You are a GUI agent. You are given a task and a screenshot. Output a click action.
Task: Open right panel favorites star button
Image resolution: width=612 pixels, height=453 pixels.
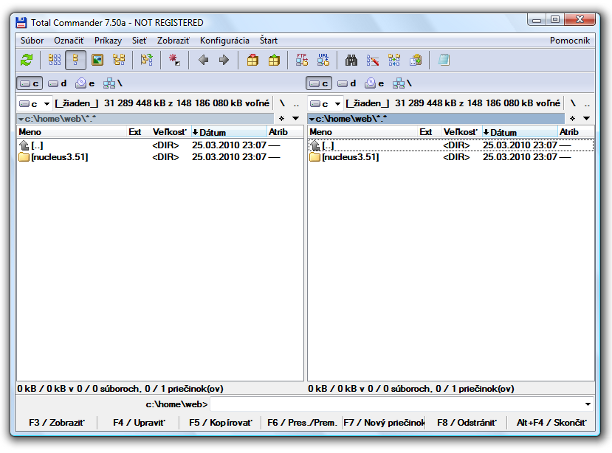[x=573, y=119]
